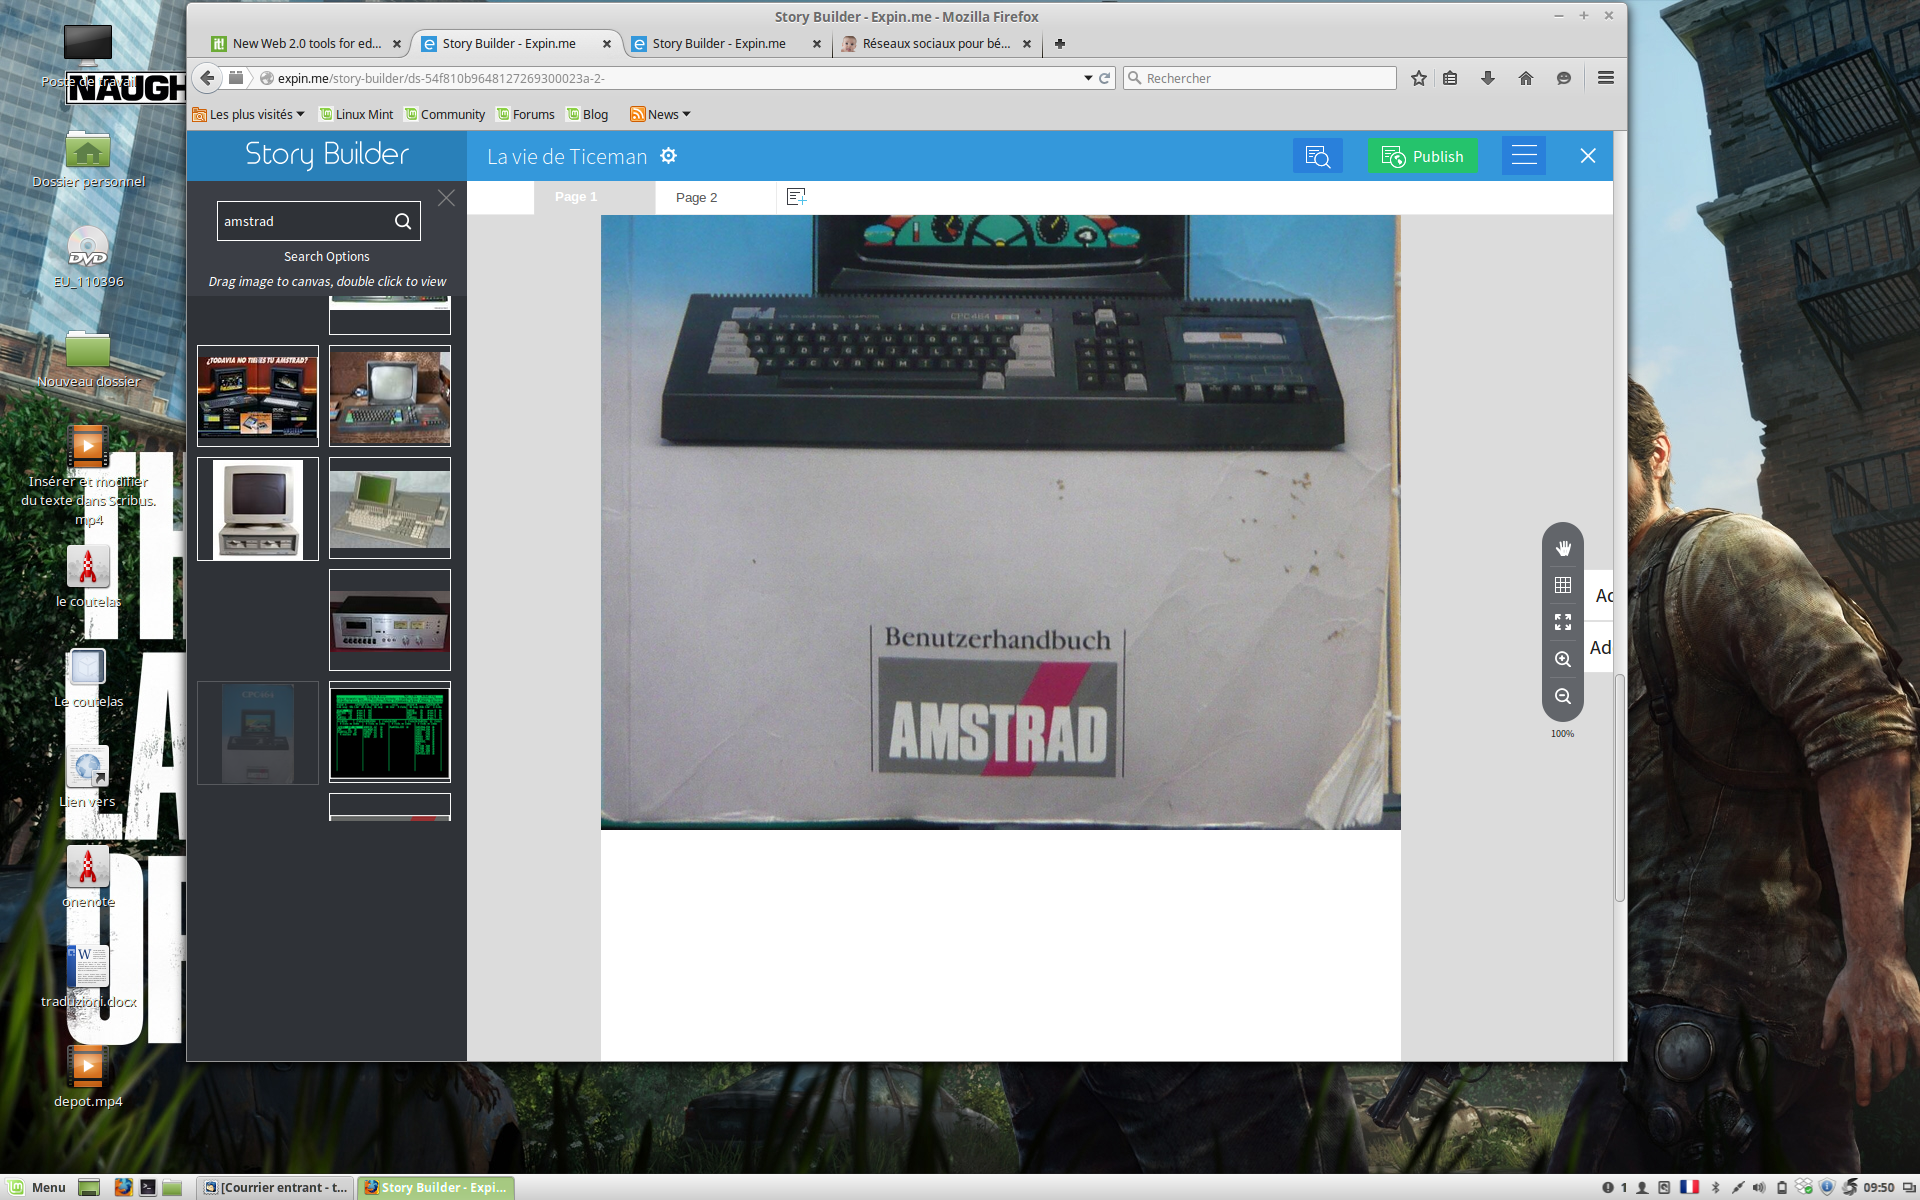Click the close panel icon on sidebar
The height and width of the screenshot is (1200, 1920).
tap(445, 198)
